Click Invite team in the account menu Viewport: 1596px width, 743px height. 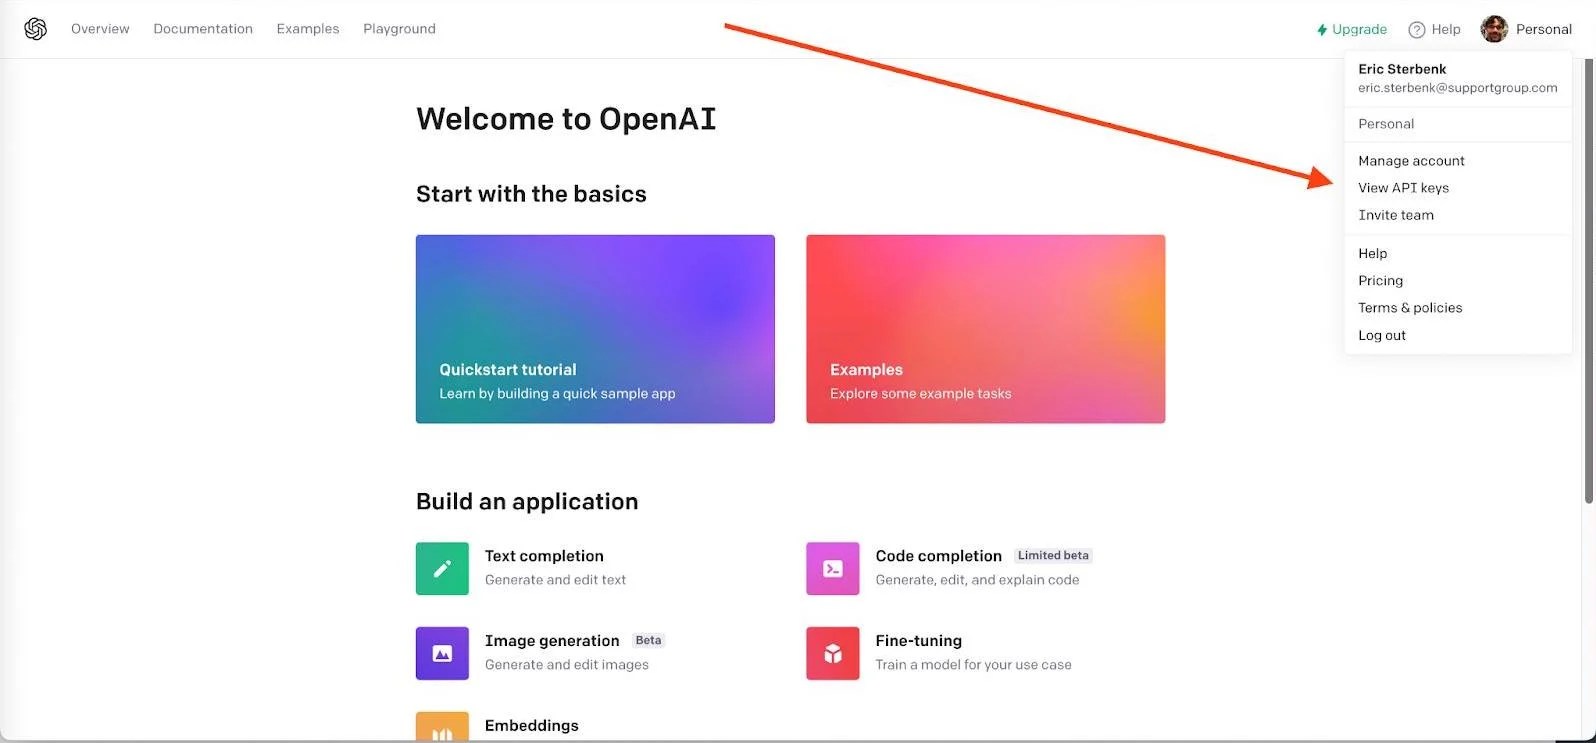pyautogui.click(x=1396, y=214)
